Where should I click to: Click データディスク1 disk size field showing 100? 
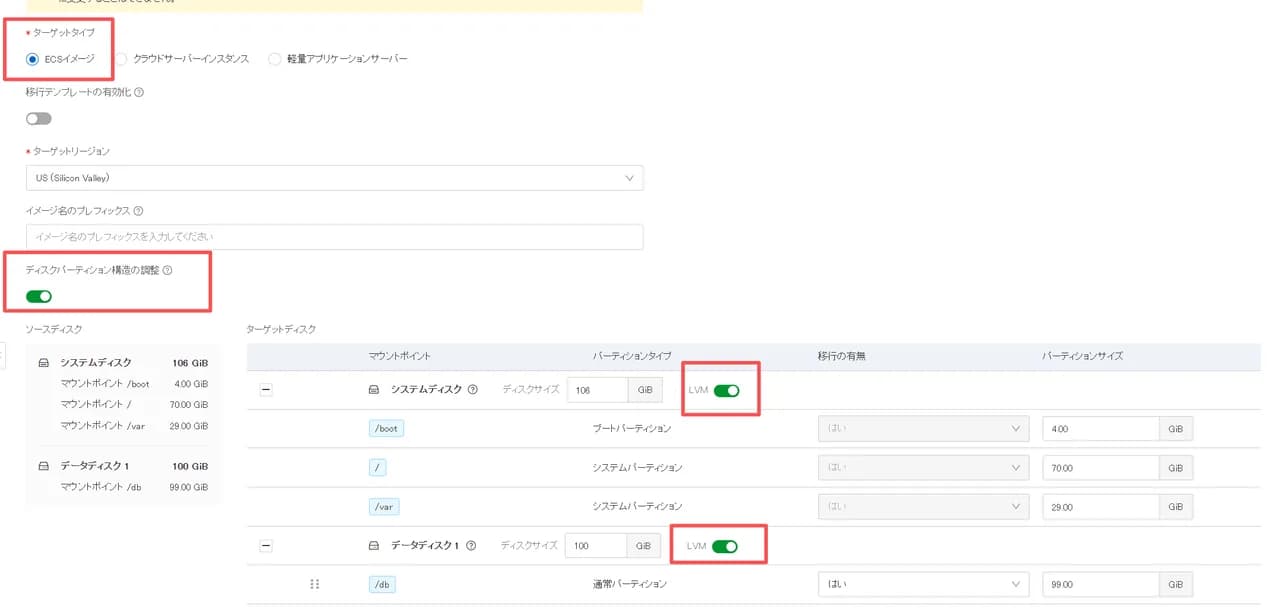[x=595, y=546]
